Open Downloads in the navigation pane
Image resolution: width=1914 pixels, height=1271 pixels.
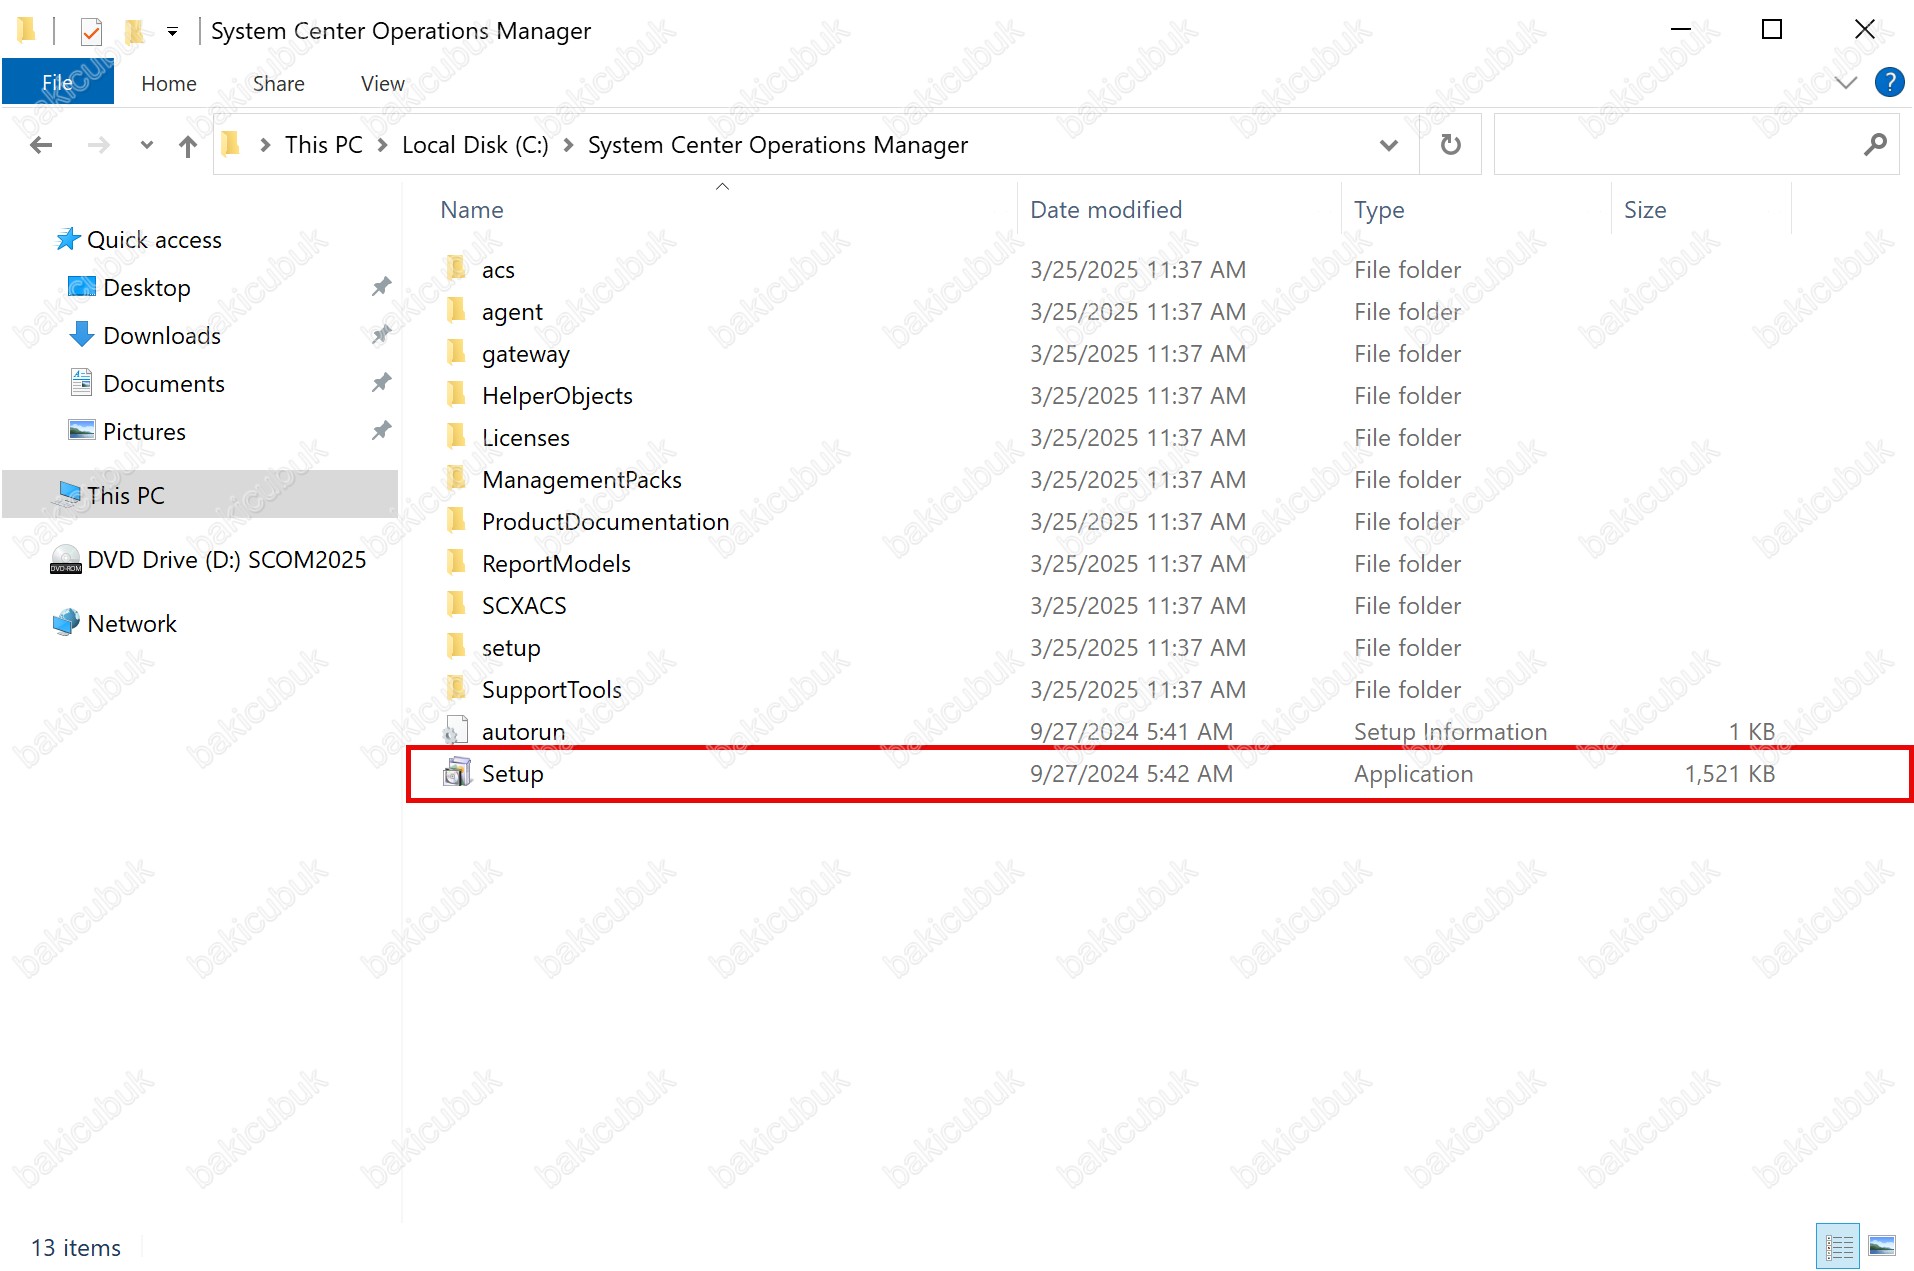pyautogui.click(x=162, y=336)
